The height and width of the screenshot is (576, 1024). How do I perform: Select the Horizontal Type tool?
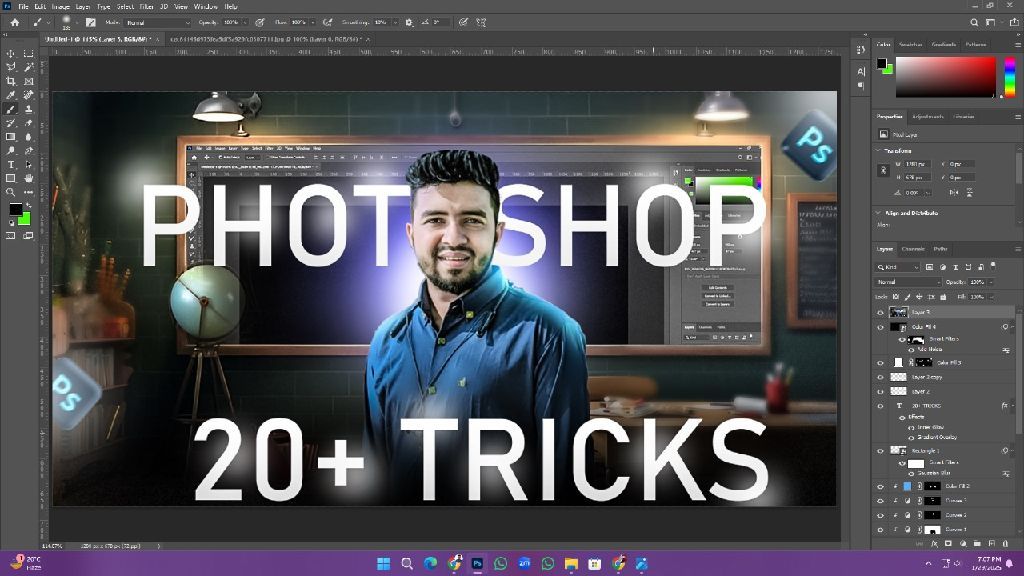(x=11, y=164)
